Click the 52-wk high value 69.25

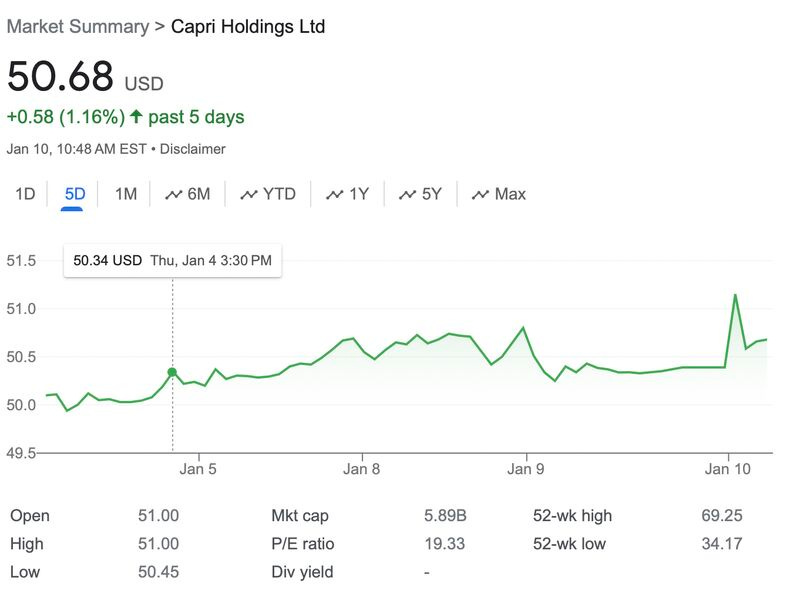pyautogui.click(x=721, y=515)
